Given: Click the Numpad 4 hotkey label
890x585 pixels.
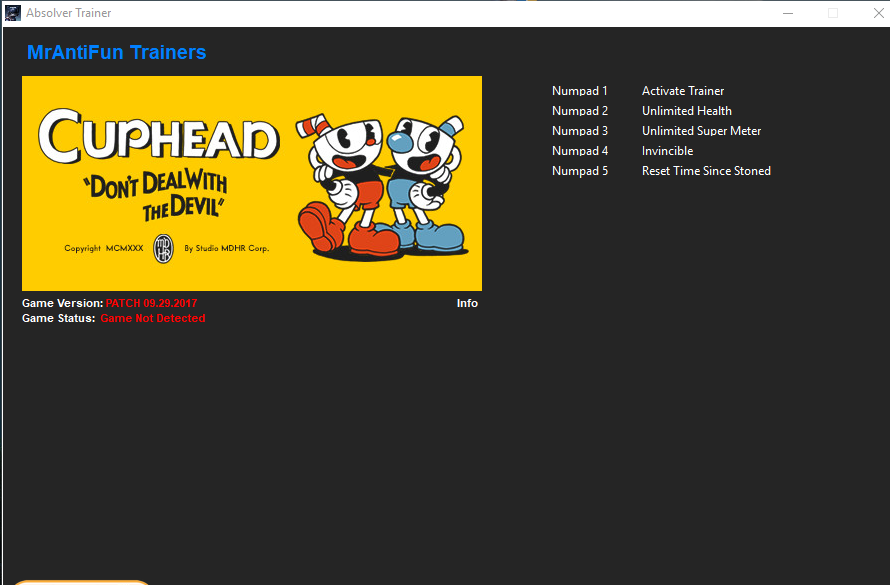Looking at the screenshot, I should (x=580, y=150).
